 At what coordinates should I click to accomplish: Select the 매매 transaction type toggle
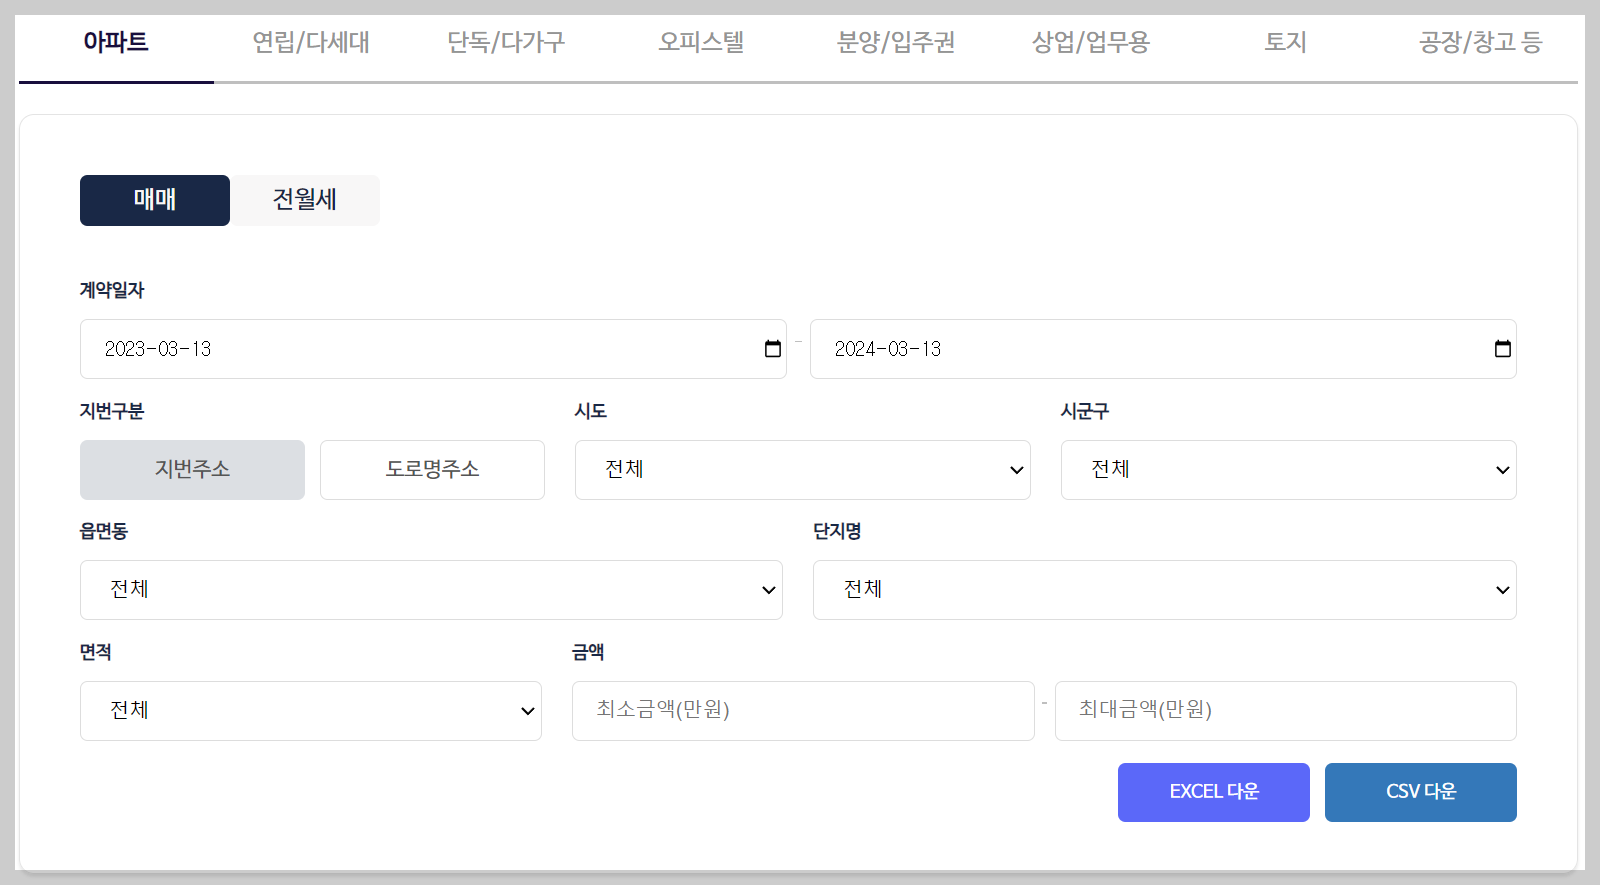click(x=155, y=200)
